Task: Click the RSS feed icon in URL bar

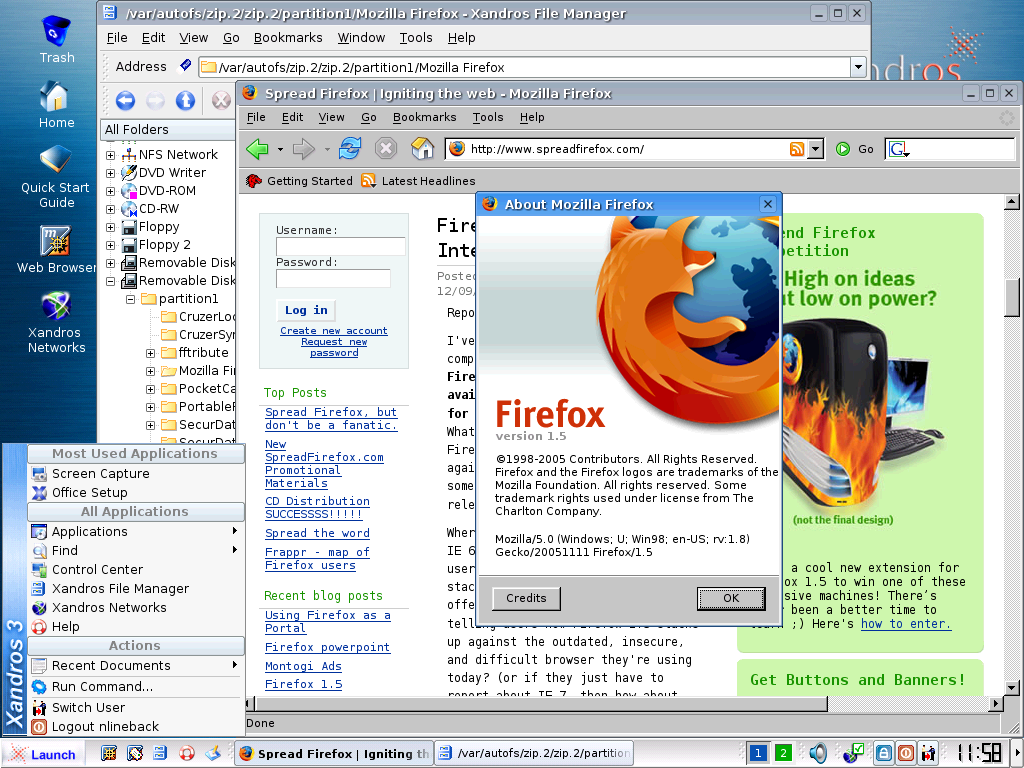Action: click(797, 149)
